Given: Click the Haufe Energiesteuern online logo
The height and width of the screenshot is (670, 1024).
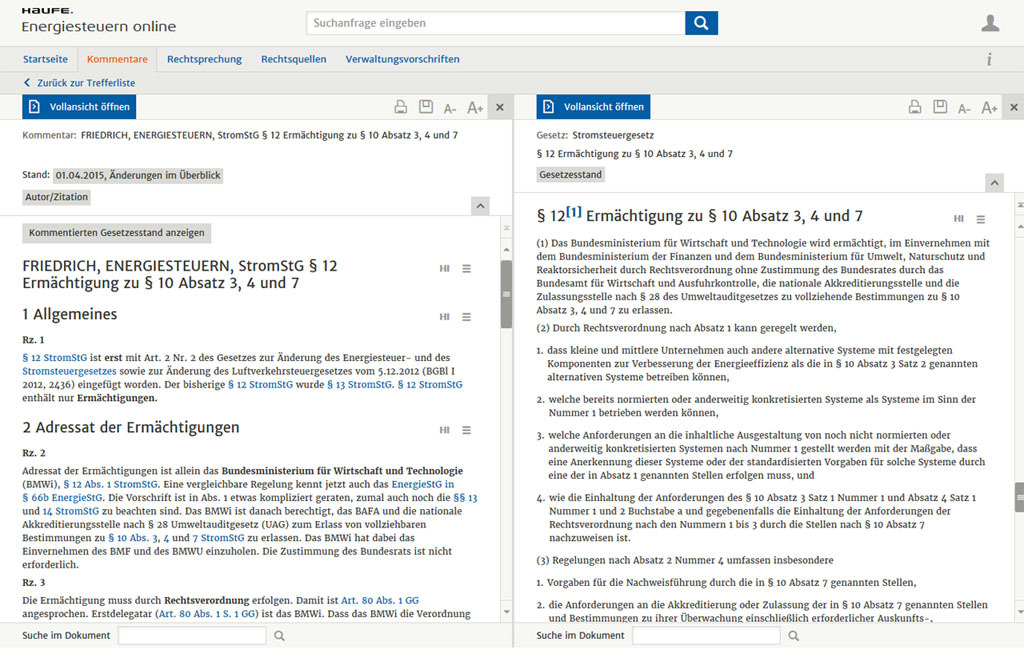Looking at the screenshot, I should coord(99,21).
